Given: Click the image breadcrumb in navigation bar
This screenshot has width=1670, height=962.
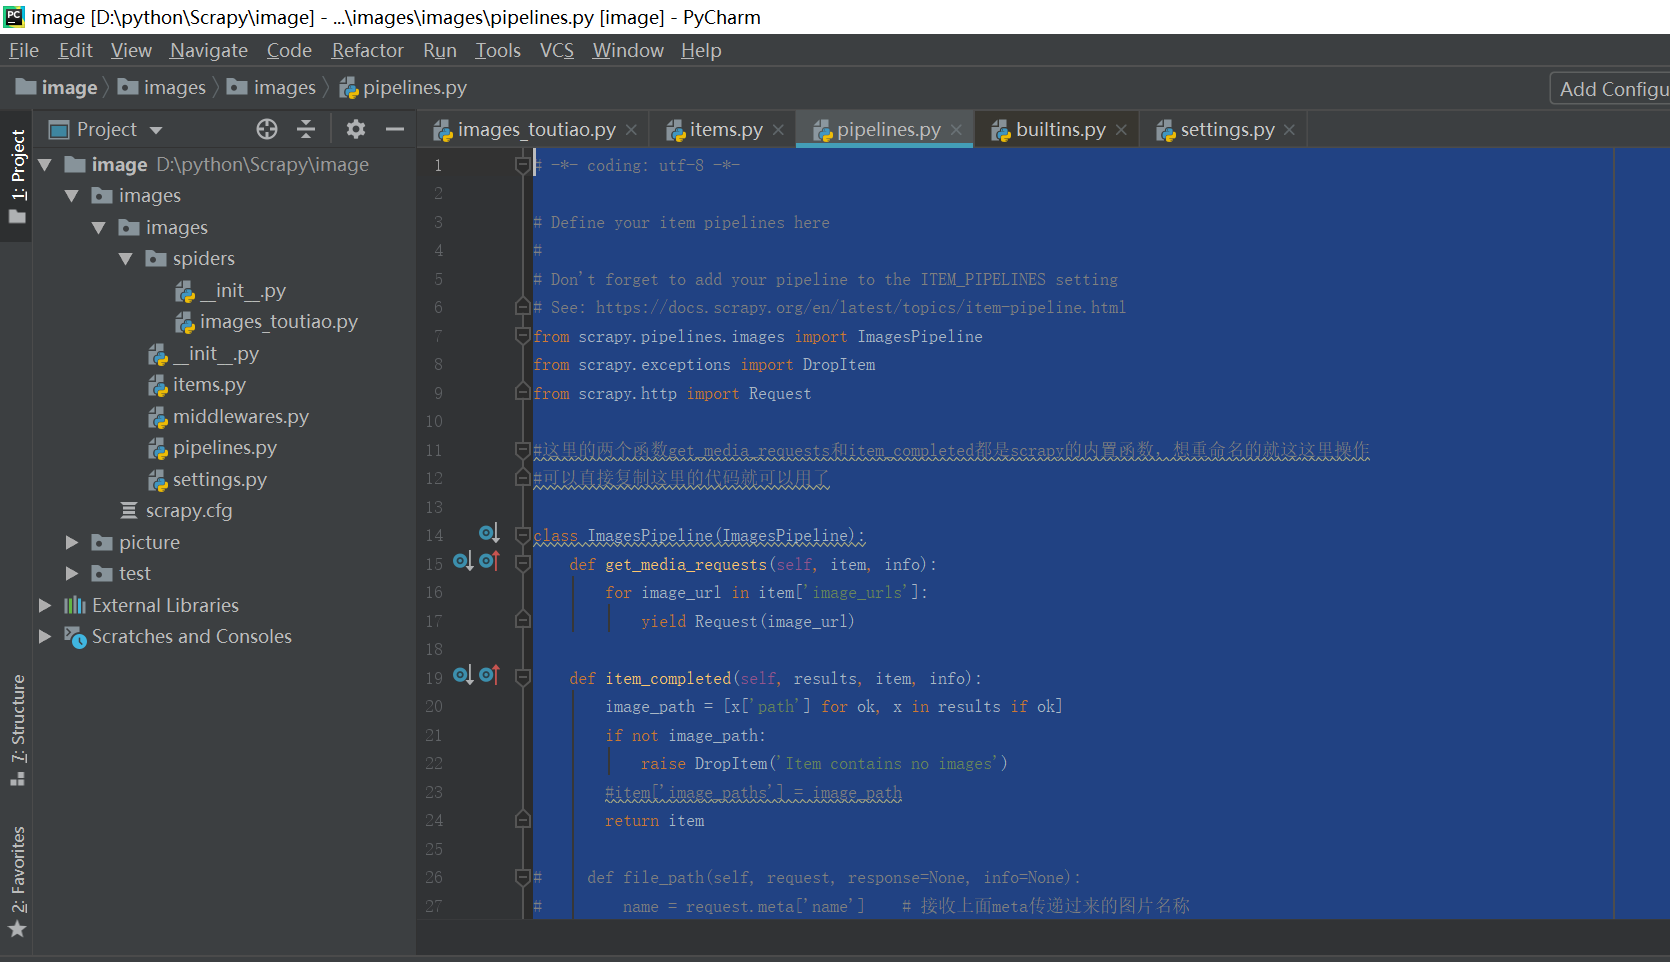Looking at the screenshot, I should pyautogui.click(x=58, y=88).
